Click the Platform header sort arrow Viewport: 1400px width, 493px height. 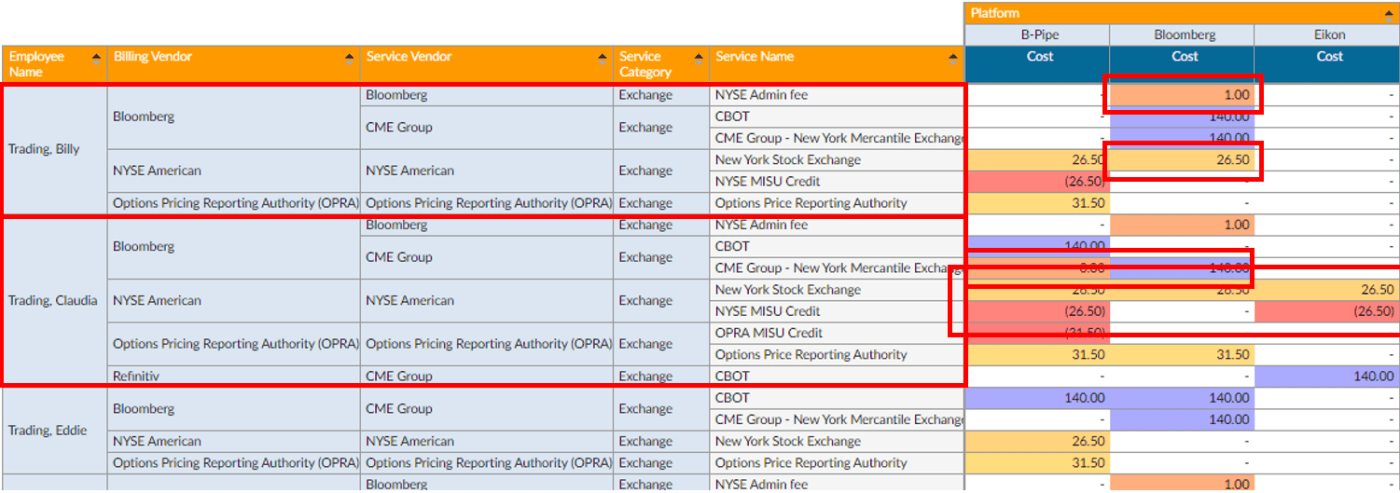click(1390, 13)
